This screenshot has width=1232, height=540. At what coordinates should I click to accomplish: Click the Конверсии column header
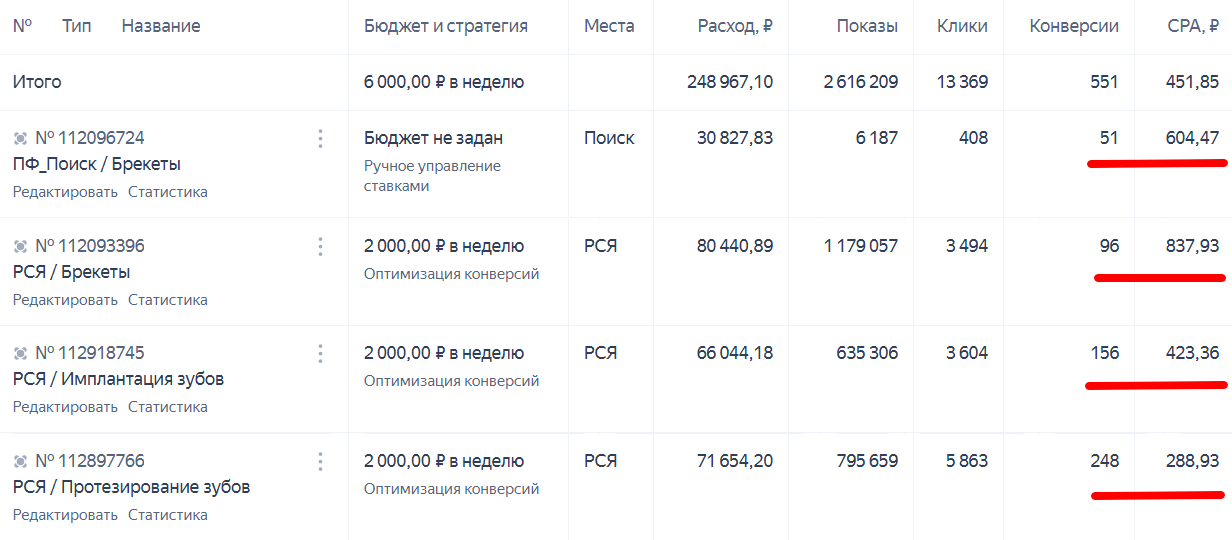point(1074,26)
